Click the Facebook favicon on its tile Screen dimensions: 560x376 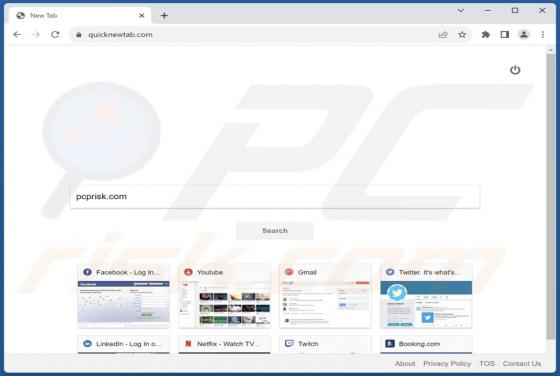[x=87, y=272]
